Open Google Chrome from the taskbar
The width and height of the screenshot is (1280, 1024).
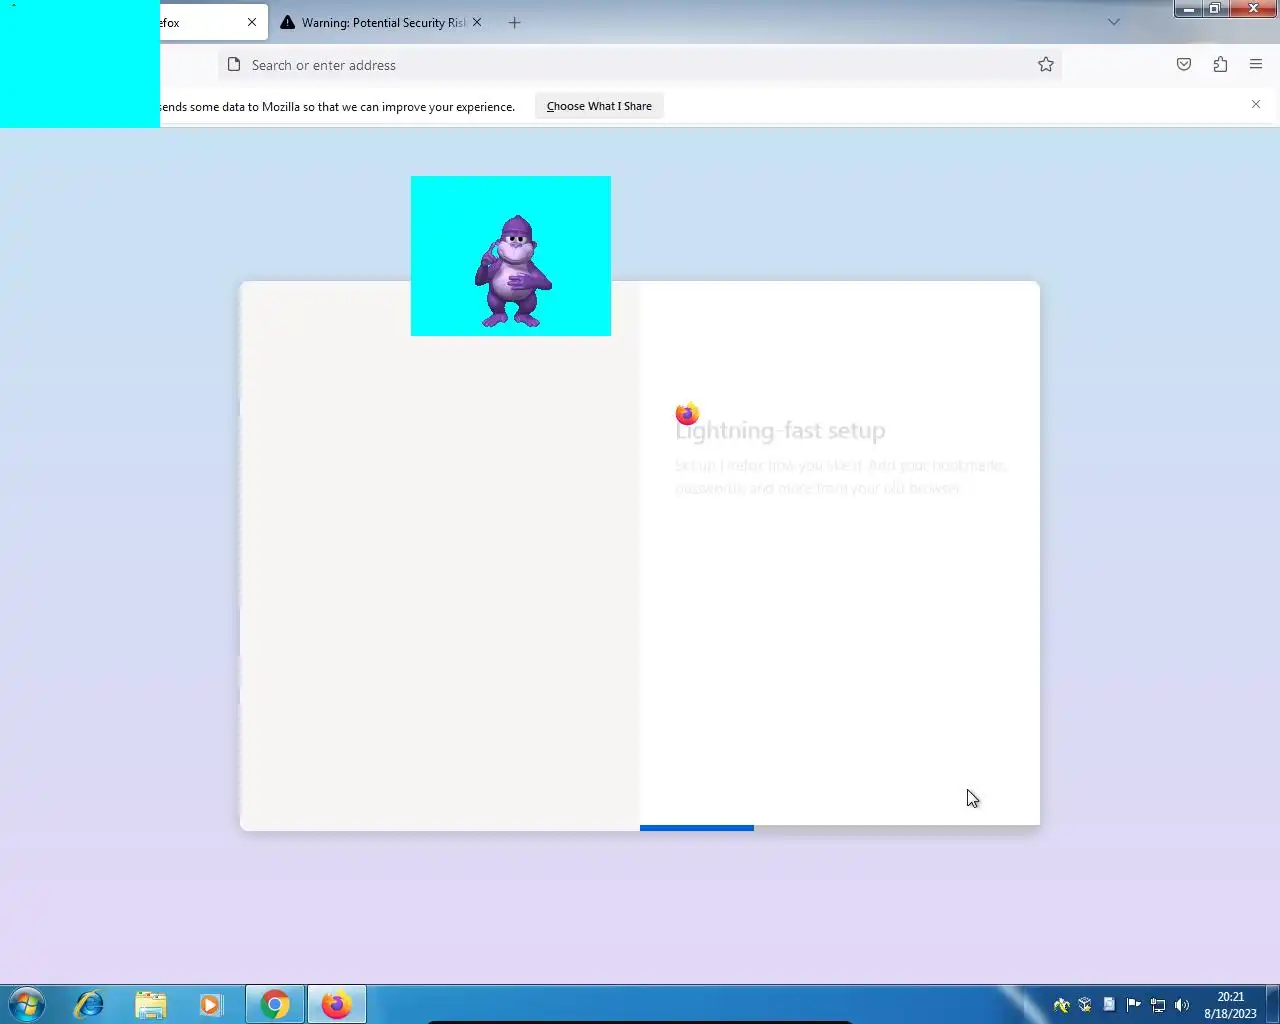[x=275, y=1004]
